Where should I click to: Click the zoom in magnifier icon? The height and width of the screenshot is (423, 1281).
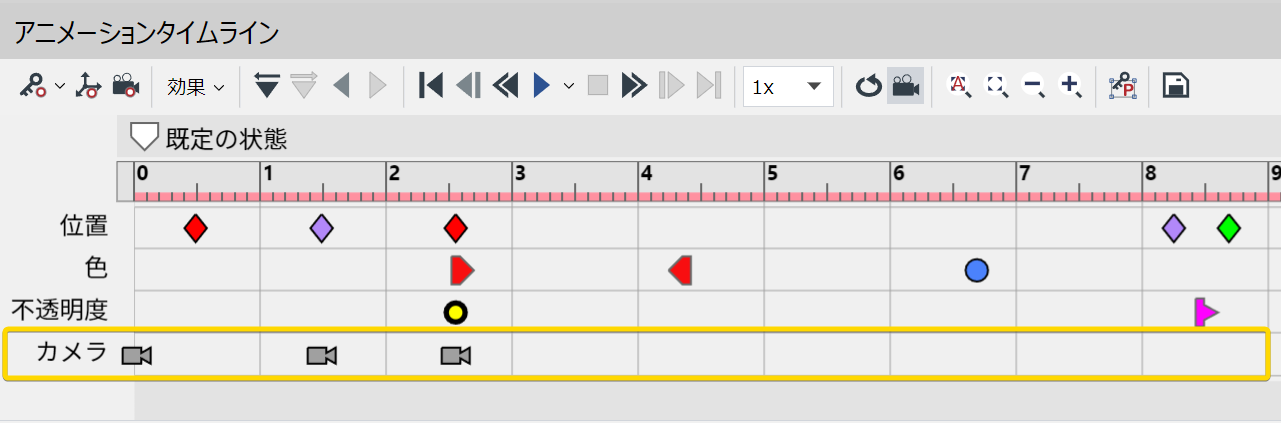pos(1071,86)
